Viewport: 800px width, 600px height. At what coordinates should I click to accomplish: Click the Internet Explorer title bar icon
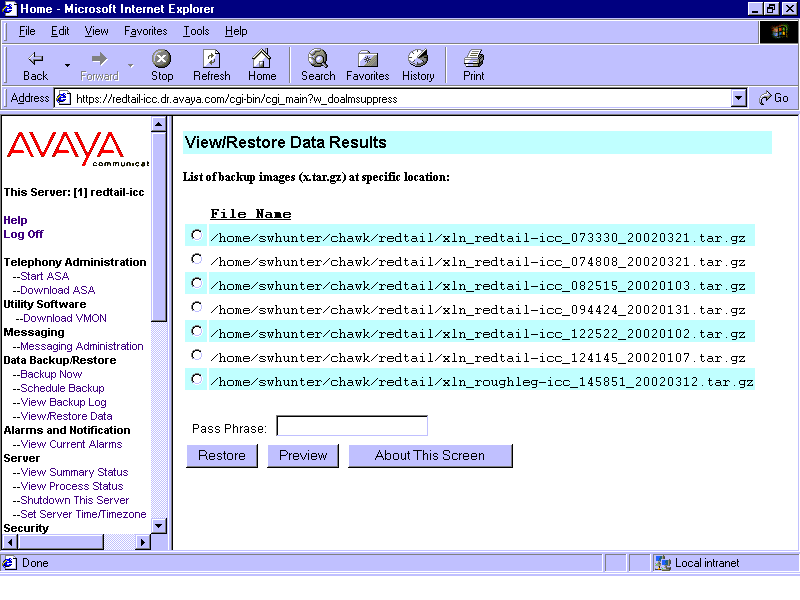click(9, 9)
